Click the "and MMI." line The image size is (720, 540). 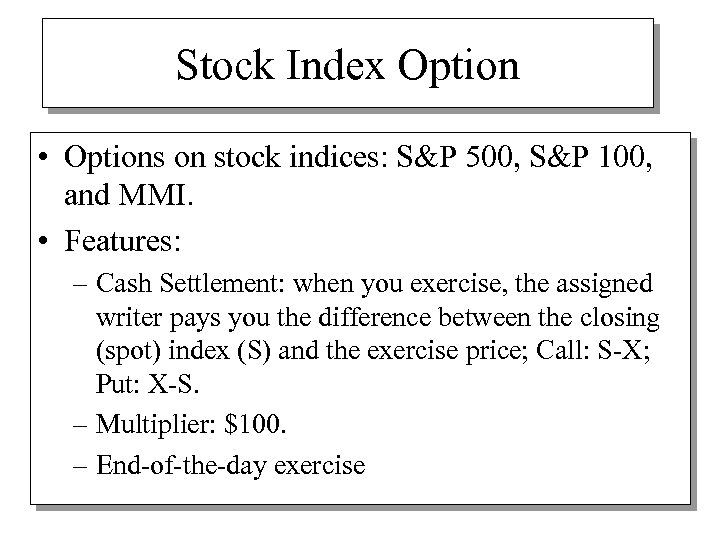pyautogui.click(x=129, y=194)
